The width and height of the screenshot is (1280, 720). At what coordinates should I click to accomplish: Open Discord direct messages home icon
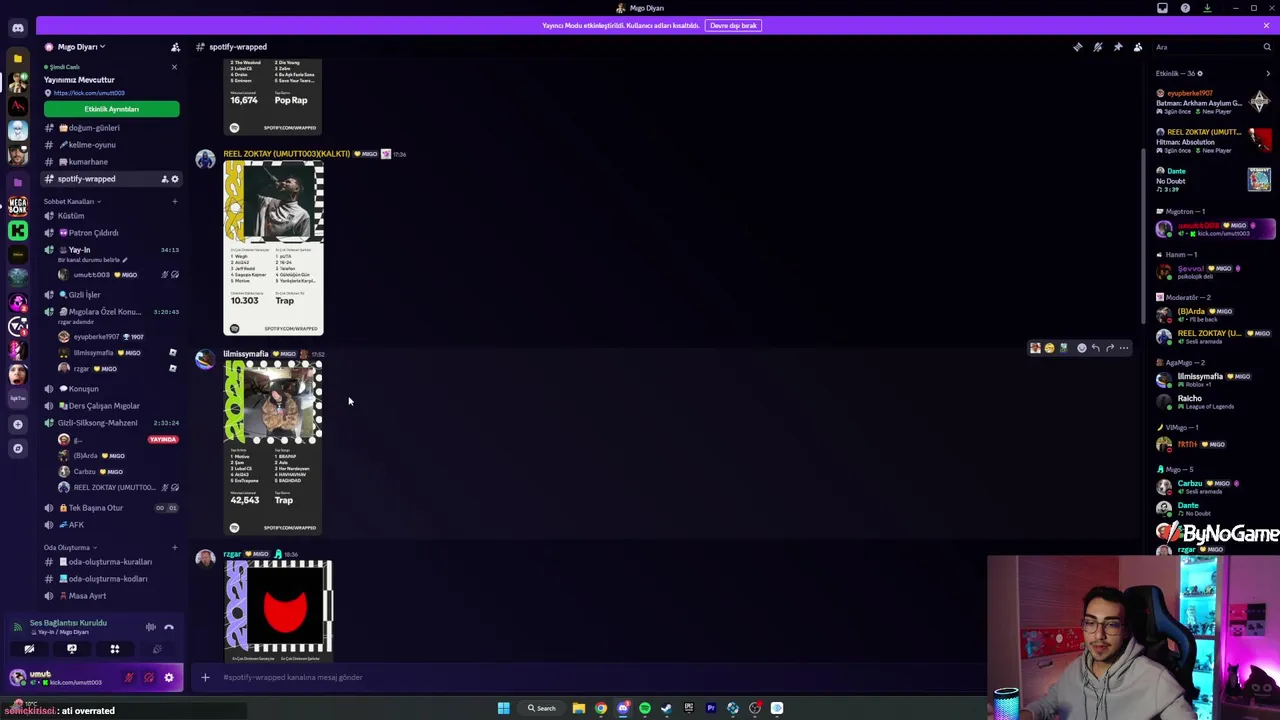(18, 28)
